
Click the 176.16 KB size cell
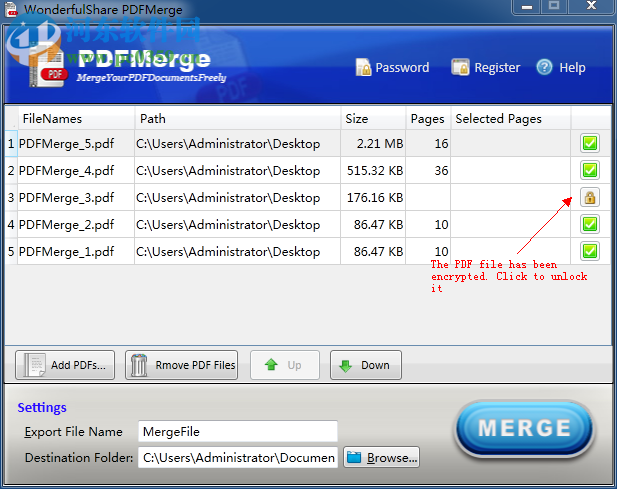pyautogui.click(x=373, y=197)
